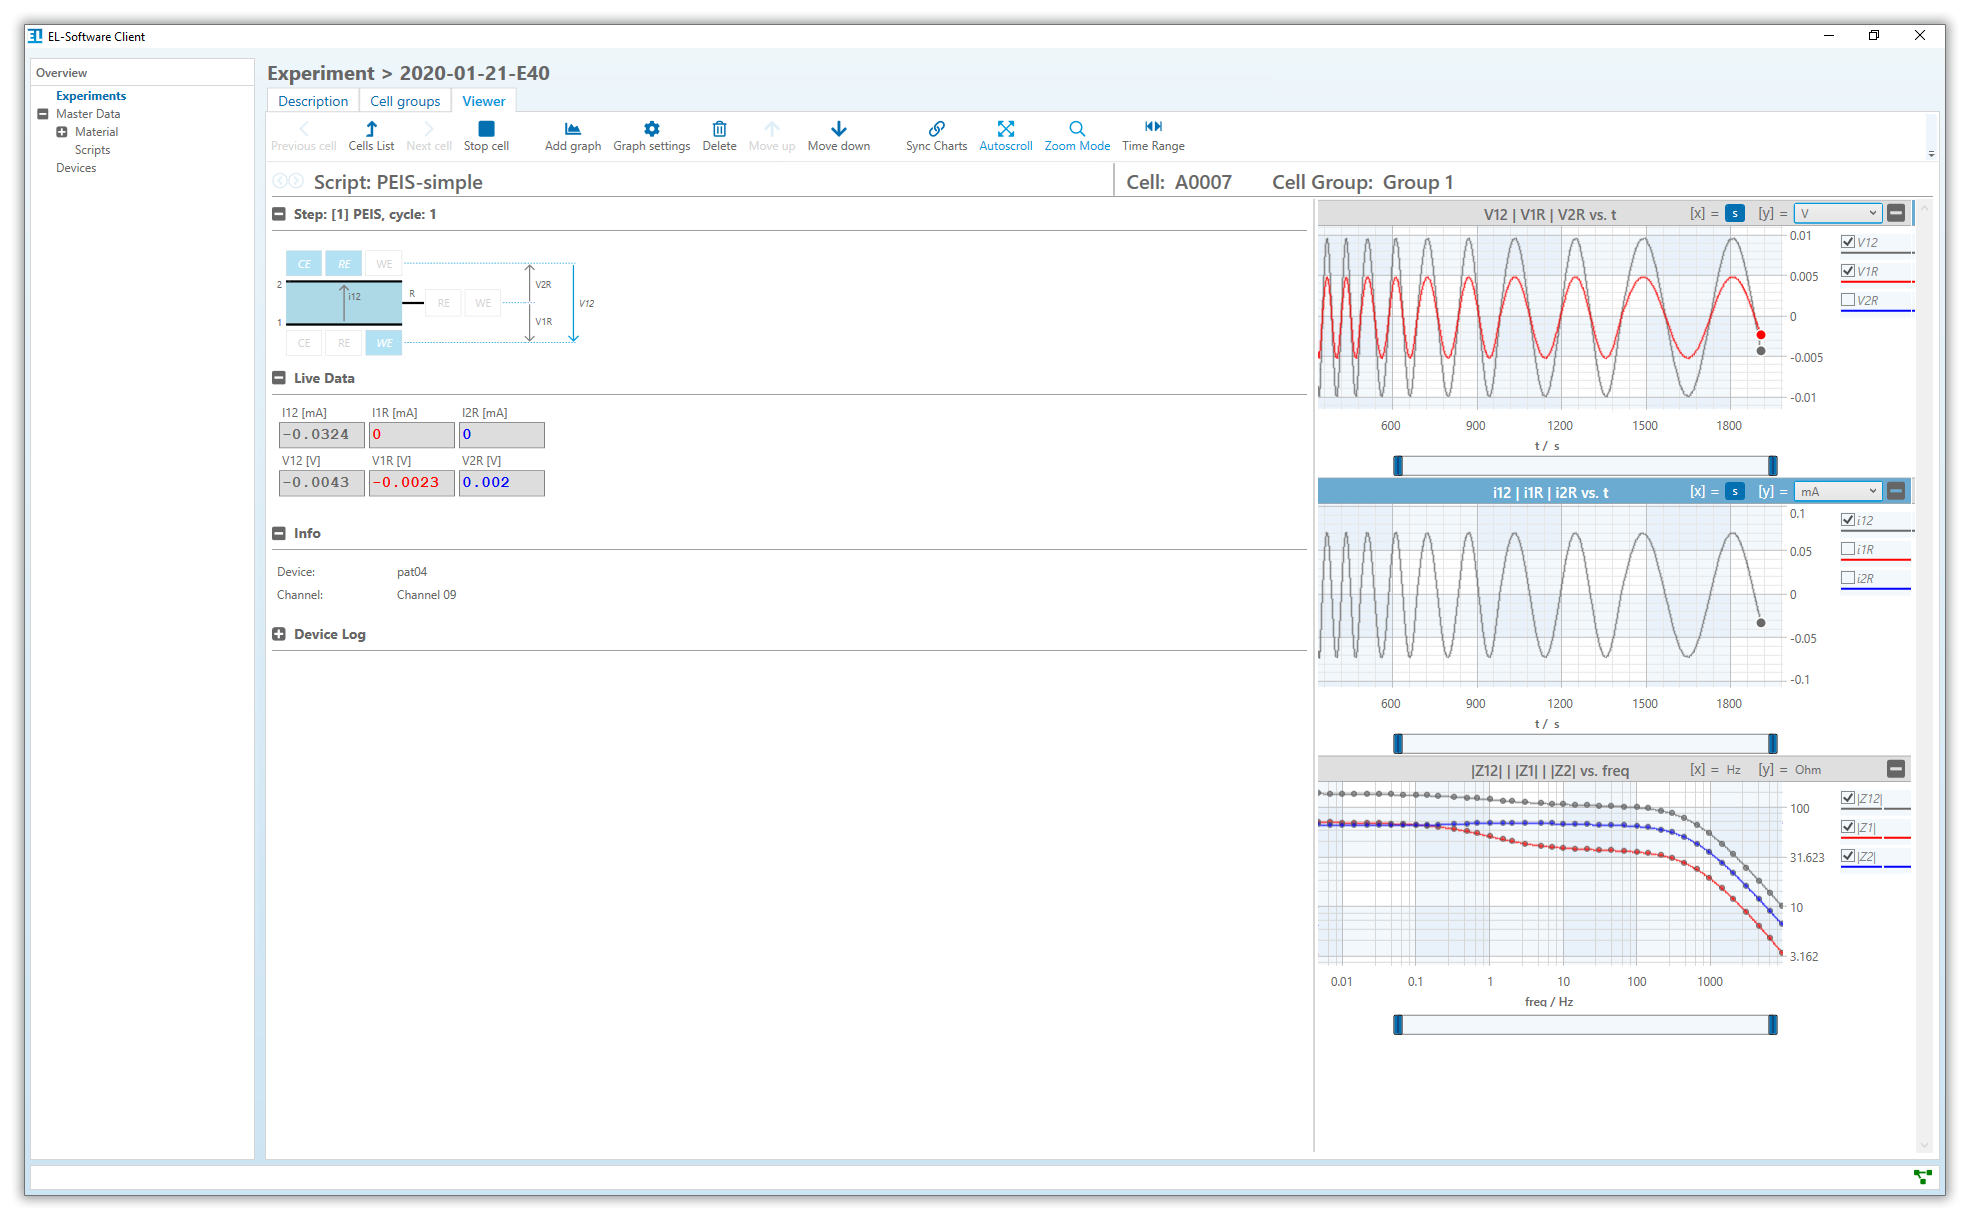
Task: Enable the V2R series checkbox
Action: click(x=1848, y=300)
